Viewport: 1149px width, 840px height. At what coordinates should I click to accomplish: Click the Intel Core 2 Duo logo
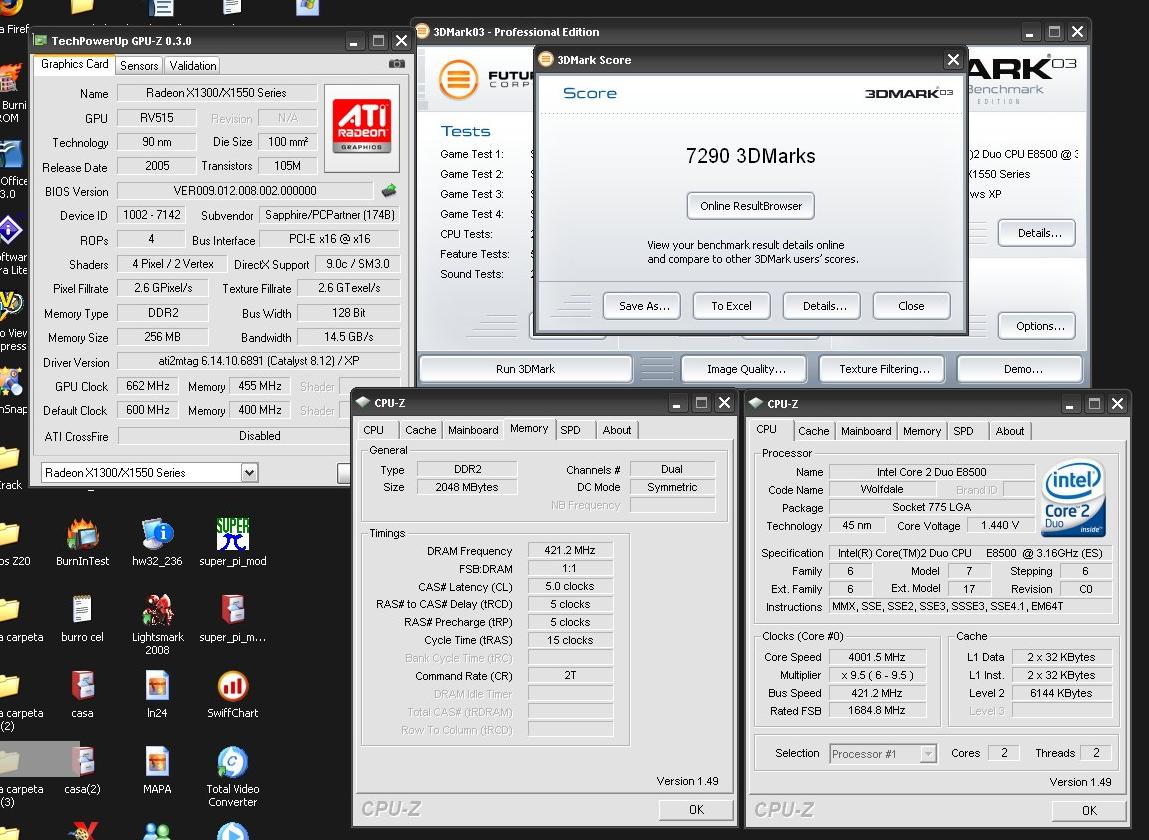[1074, 497]
